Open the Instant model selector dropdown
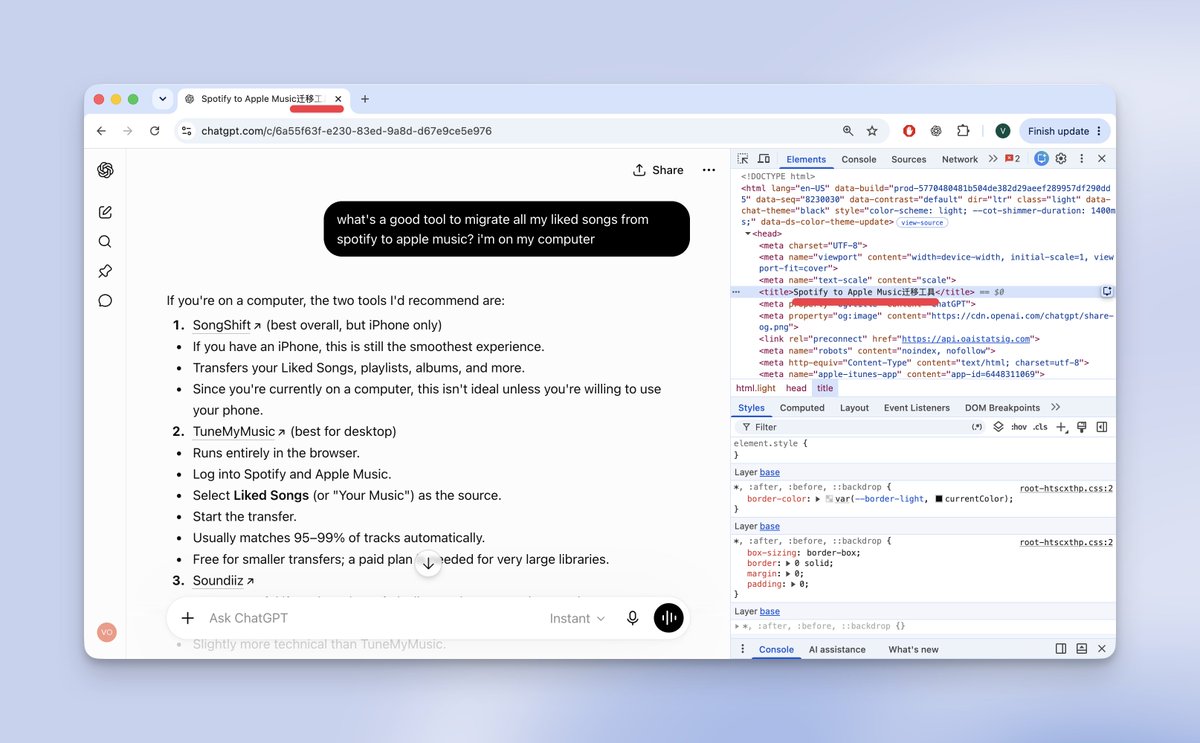Image resolution: width=1200 pixels, height=743 pixels. click(577, 618)
